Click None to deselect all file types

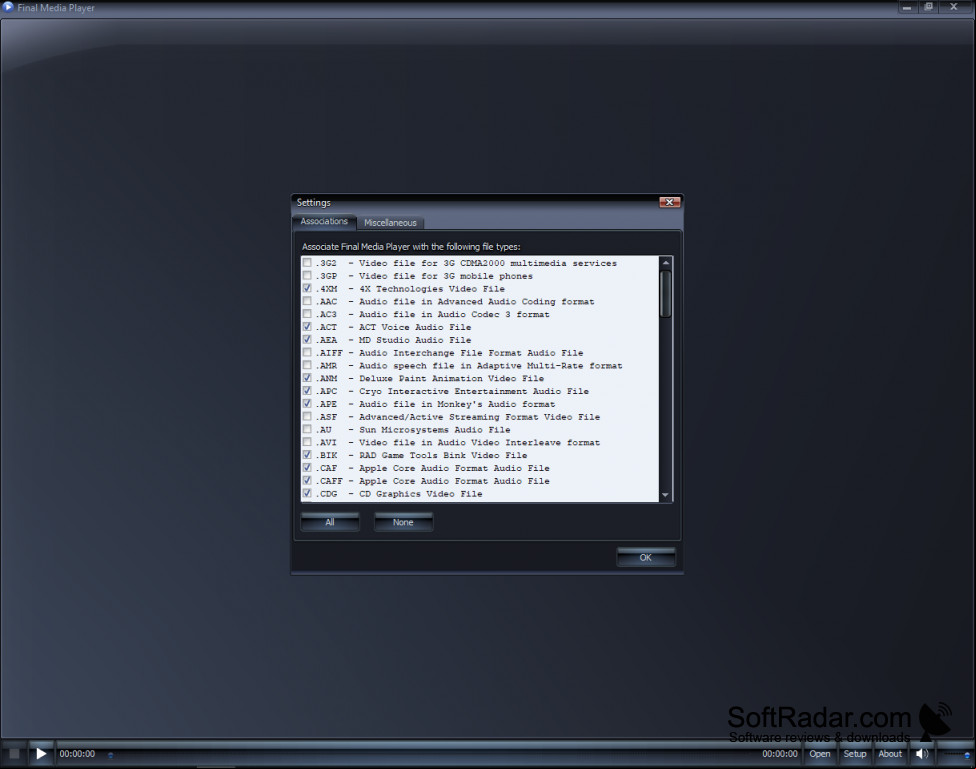(403, 522)
